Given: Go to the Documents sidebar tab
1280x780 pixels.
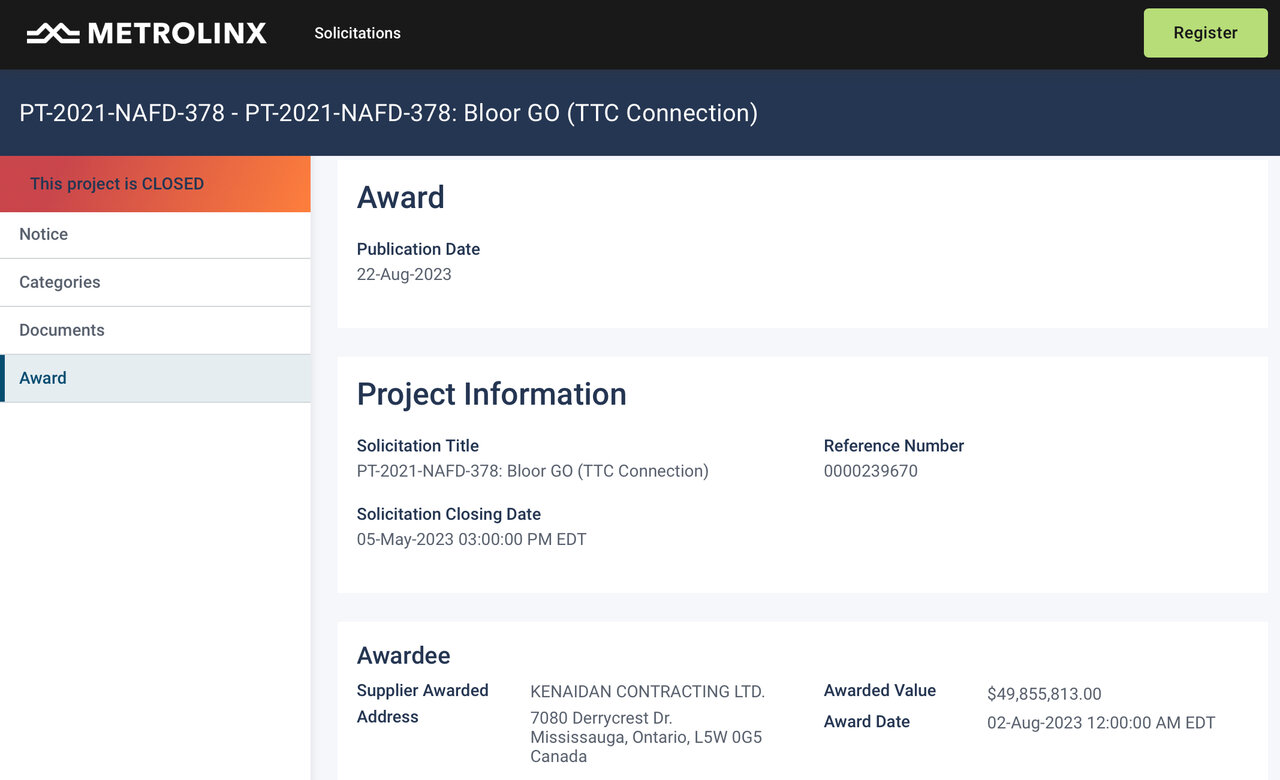Looking at the screenshot, I should 62,330.
